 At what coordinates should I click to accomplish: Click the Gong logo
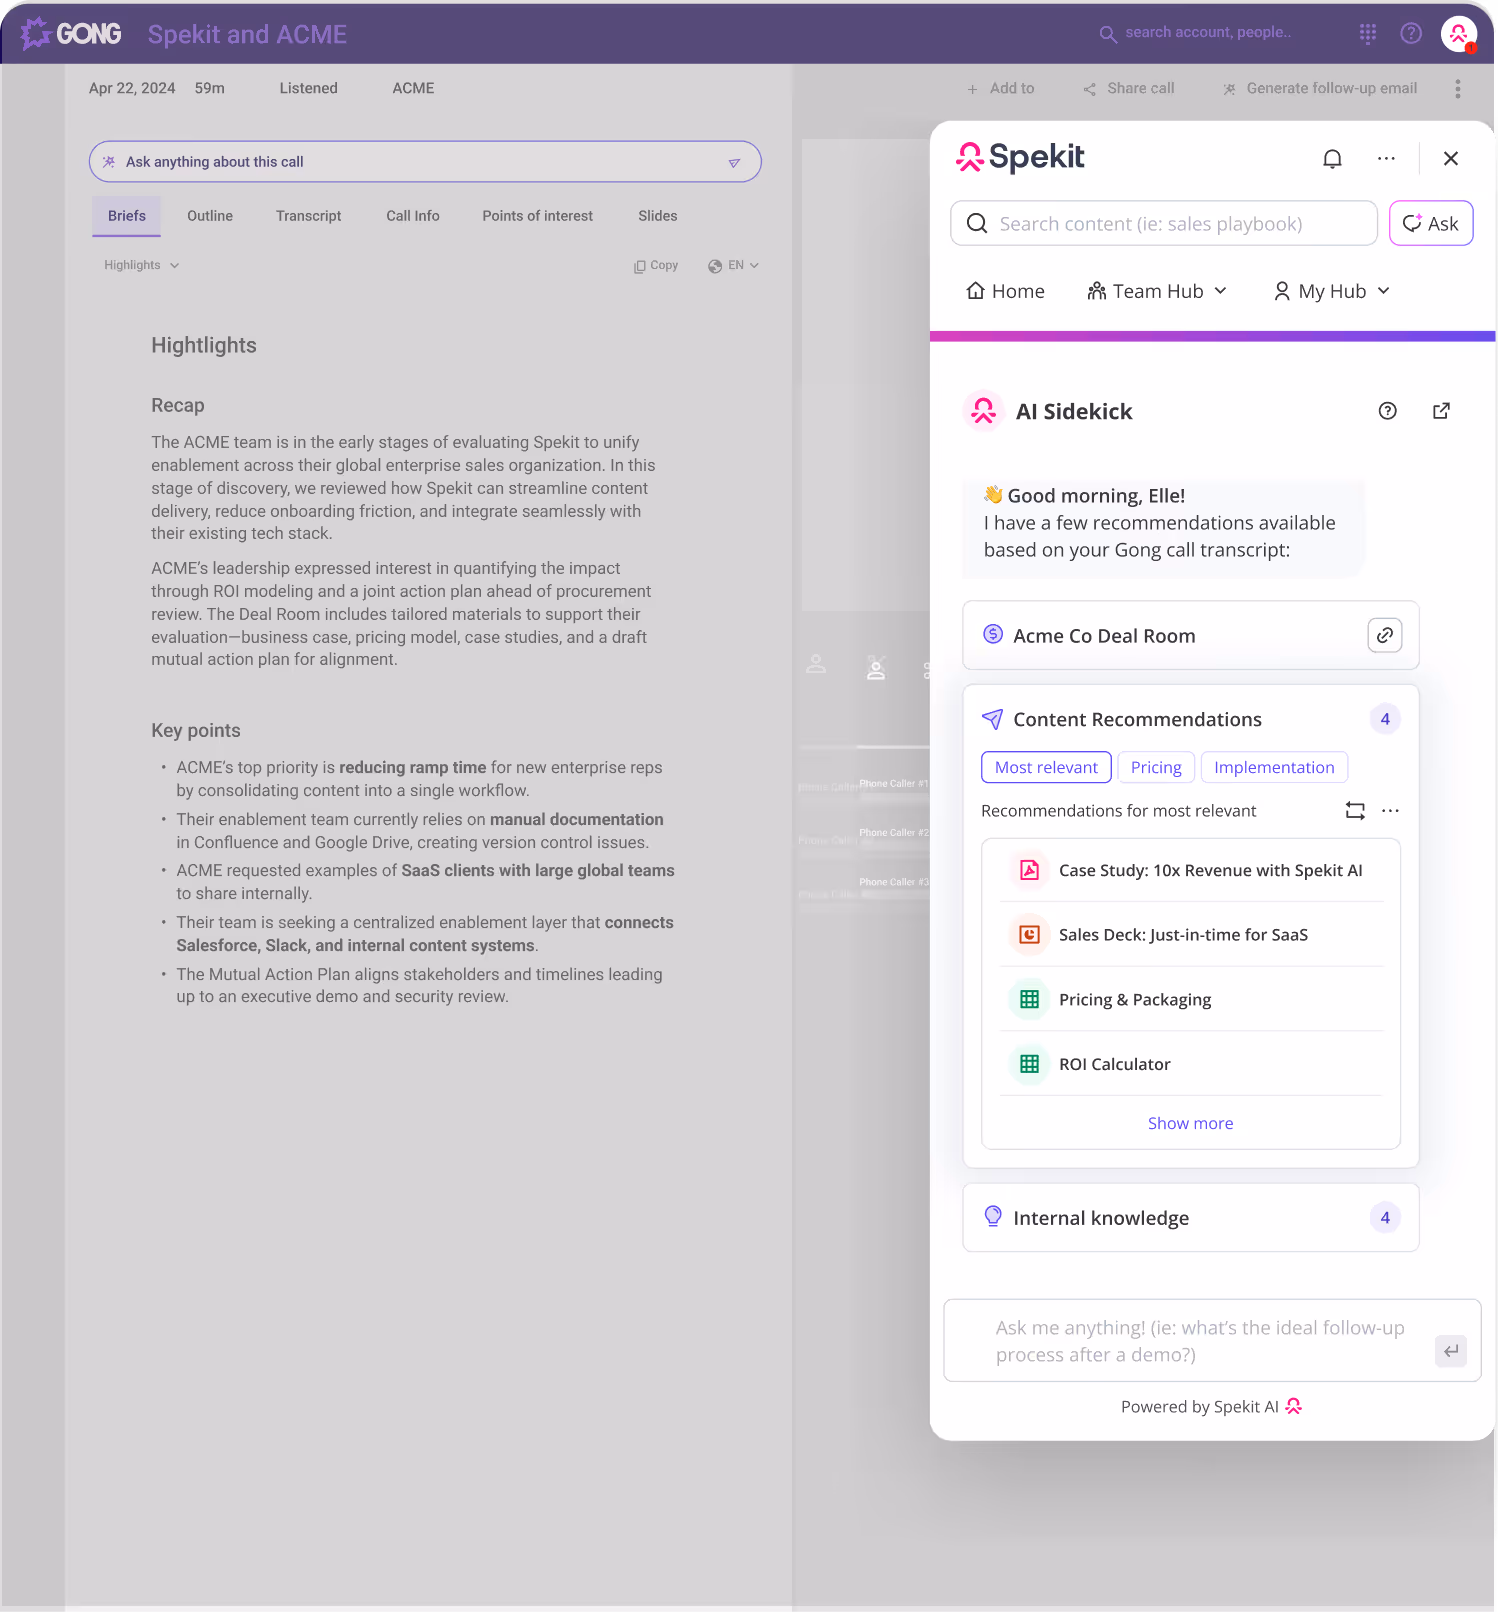coord(71,33)
